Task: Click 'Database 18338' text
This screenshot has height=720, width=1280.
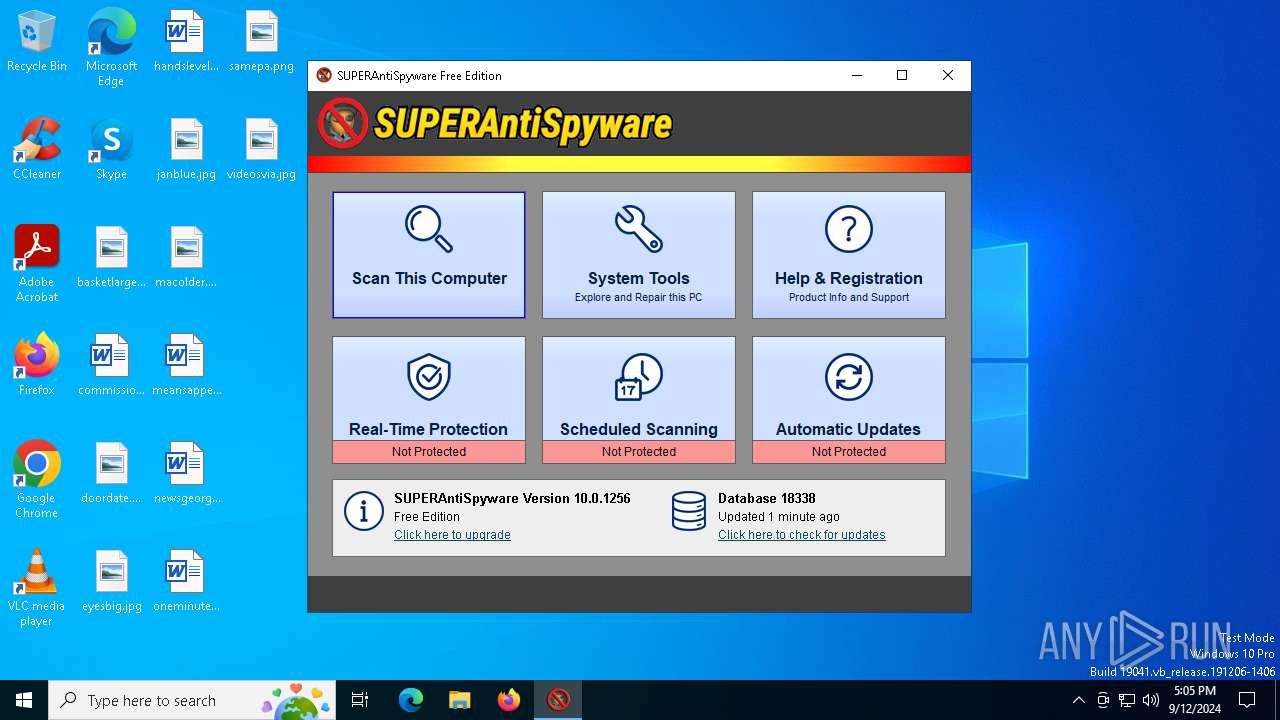Action: tap(767, 498)
